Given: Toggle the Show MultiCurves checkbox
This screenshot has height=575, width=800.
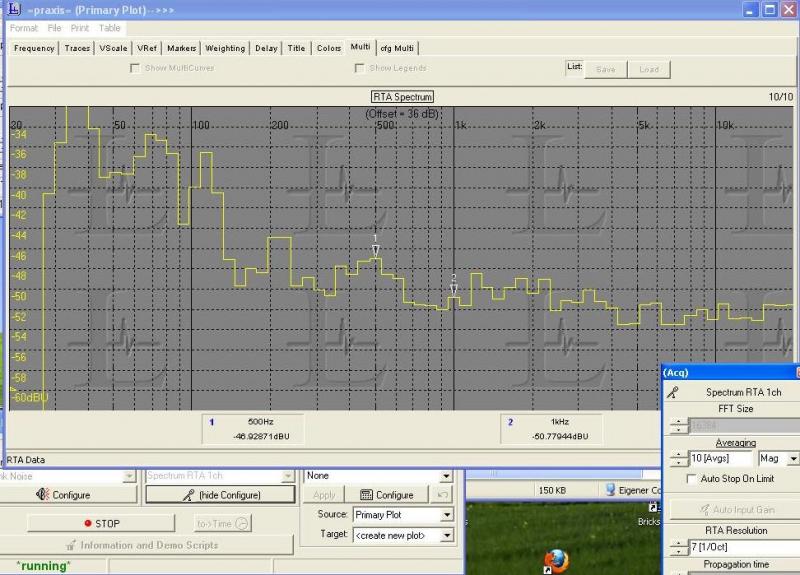Looking at the screenshot, I should [136, 68].
